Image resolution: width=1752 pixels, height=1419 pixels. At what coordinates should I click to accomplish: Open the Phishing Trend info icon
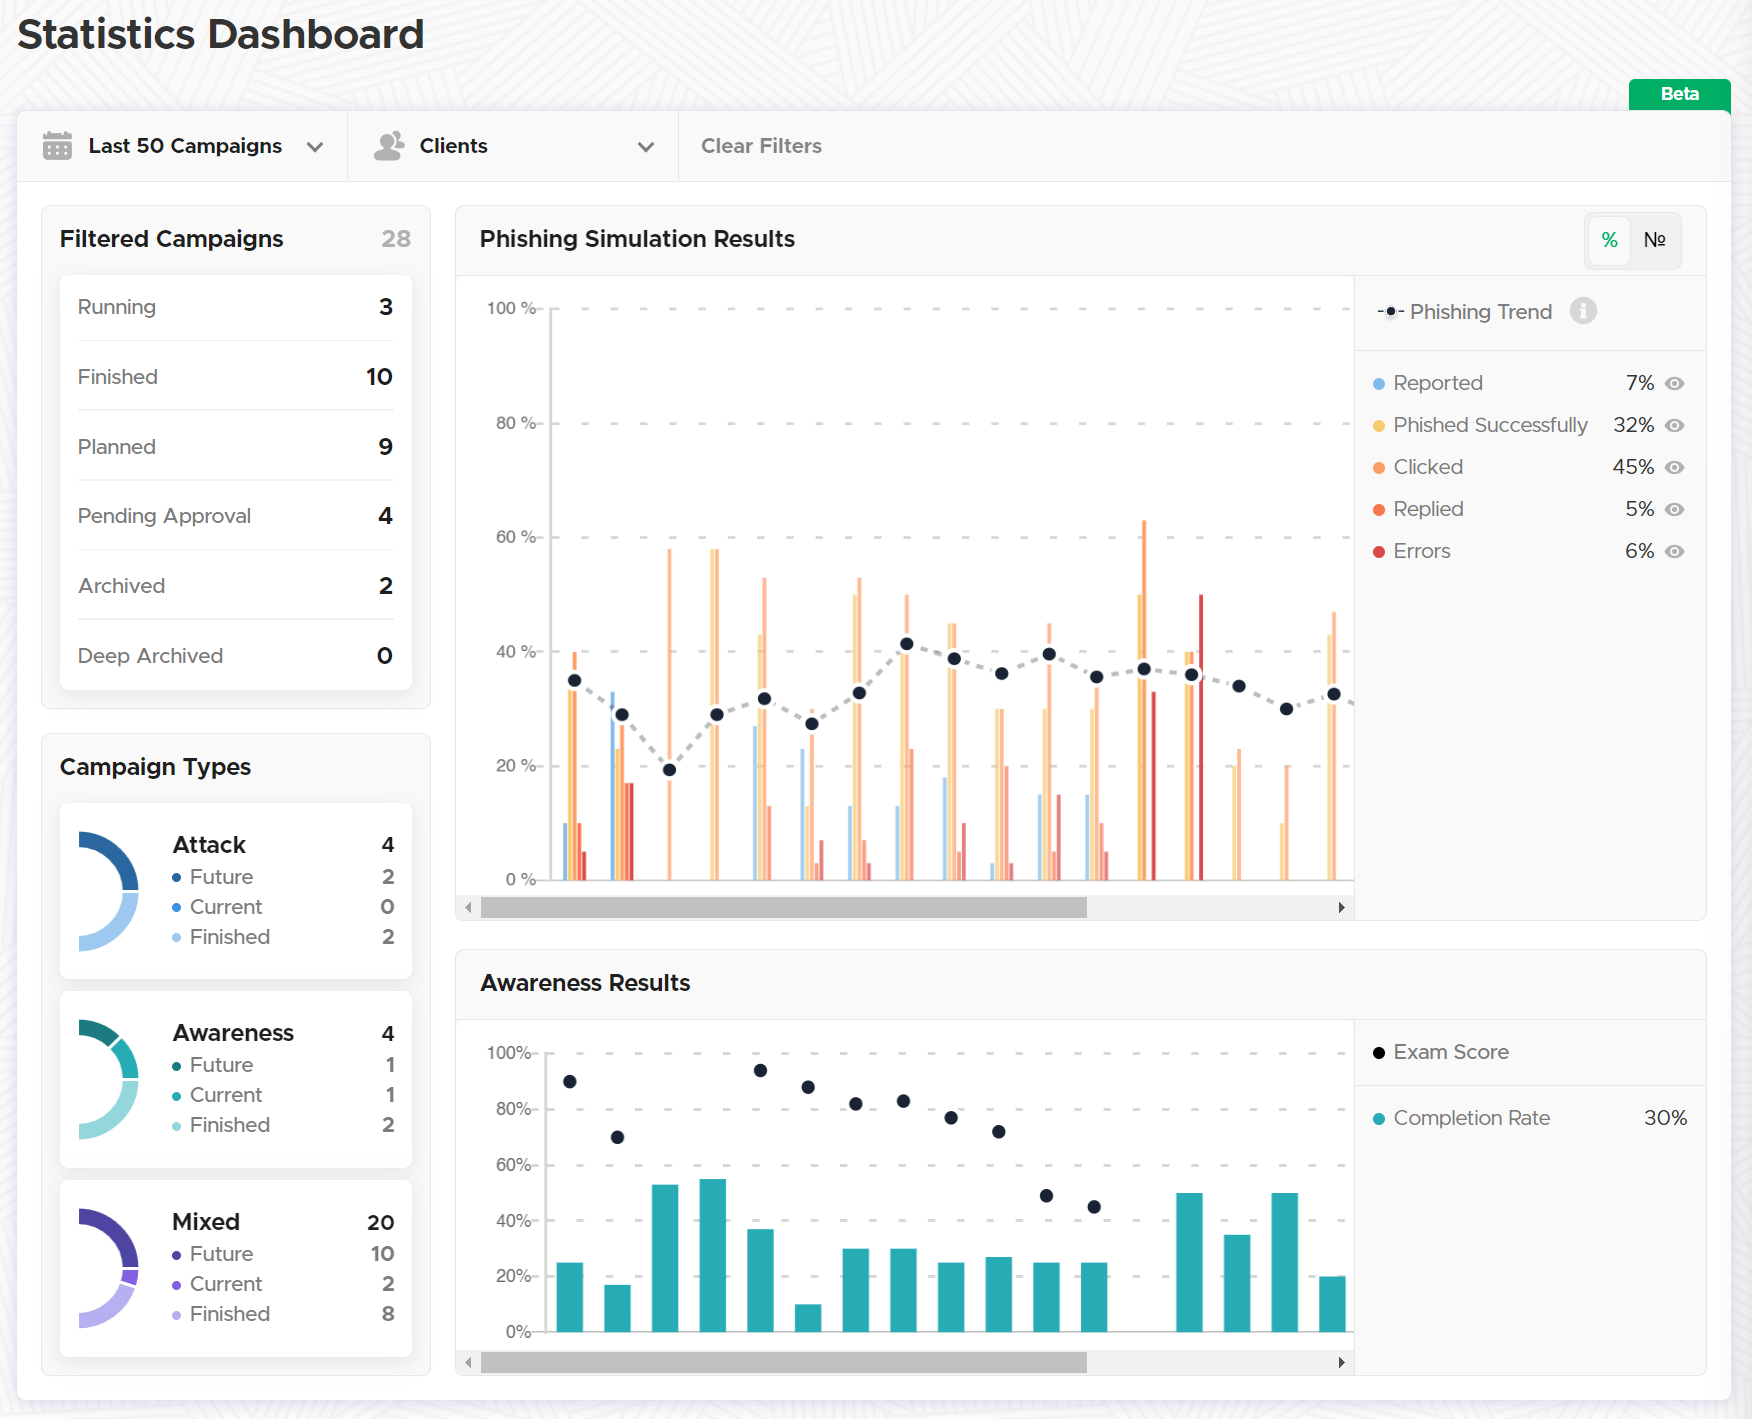pyautogui.click(x=1583, y=311)
